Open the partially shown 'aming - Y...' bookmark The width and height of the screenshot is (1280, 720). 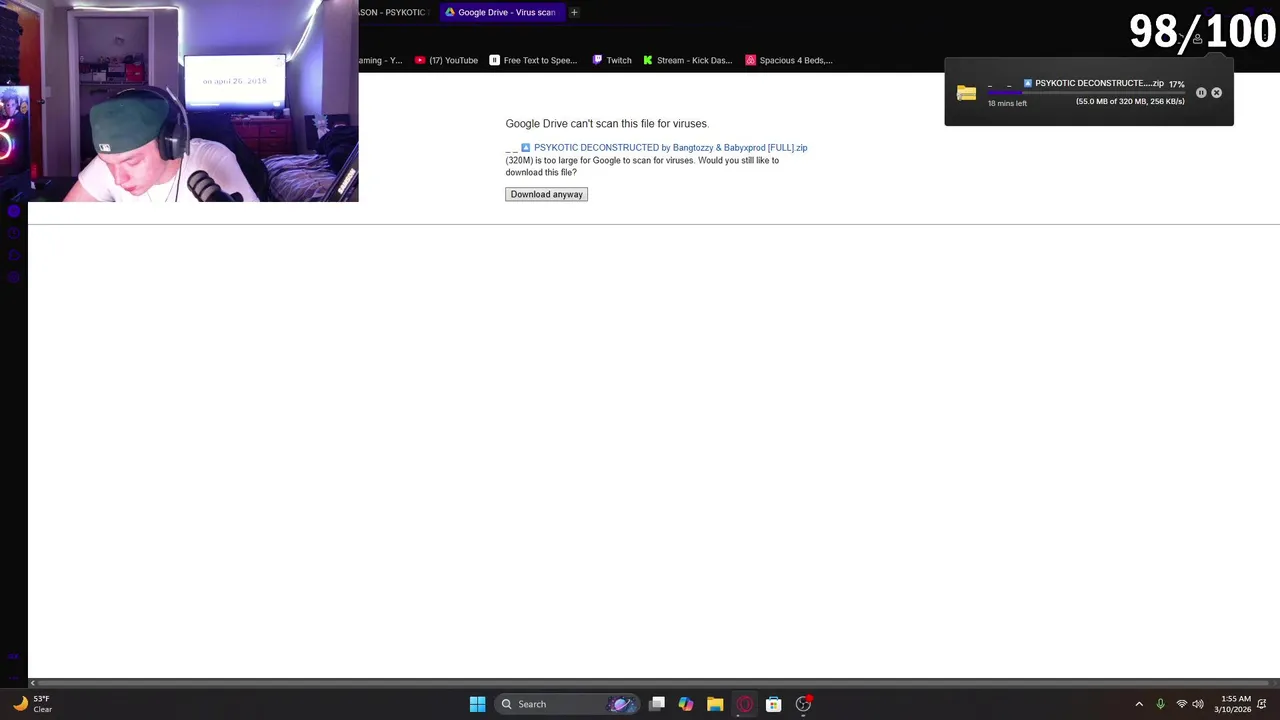[381, 60]
